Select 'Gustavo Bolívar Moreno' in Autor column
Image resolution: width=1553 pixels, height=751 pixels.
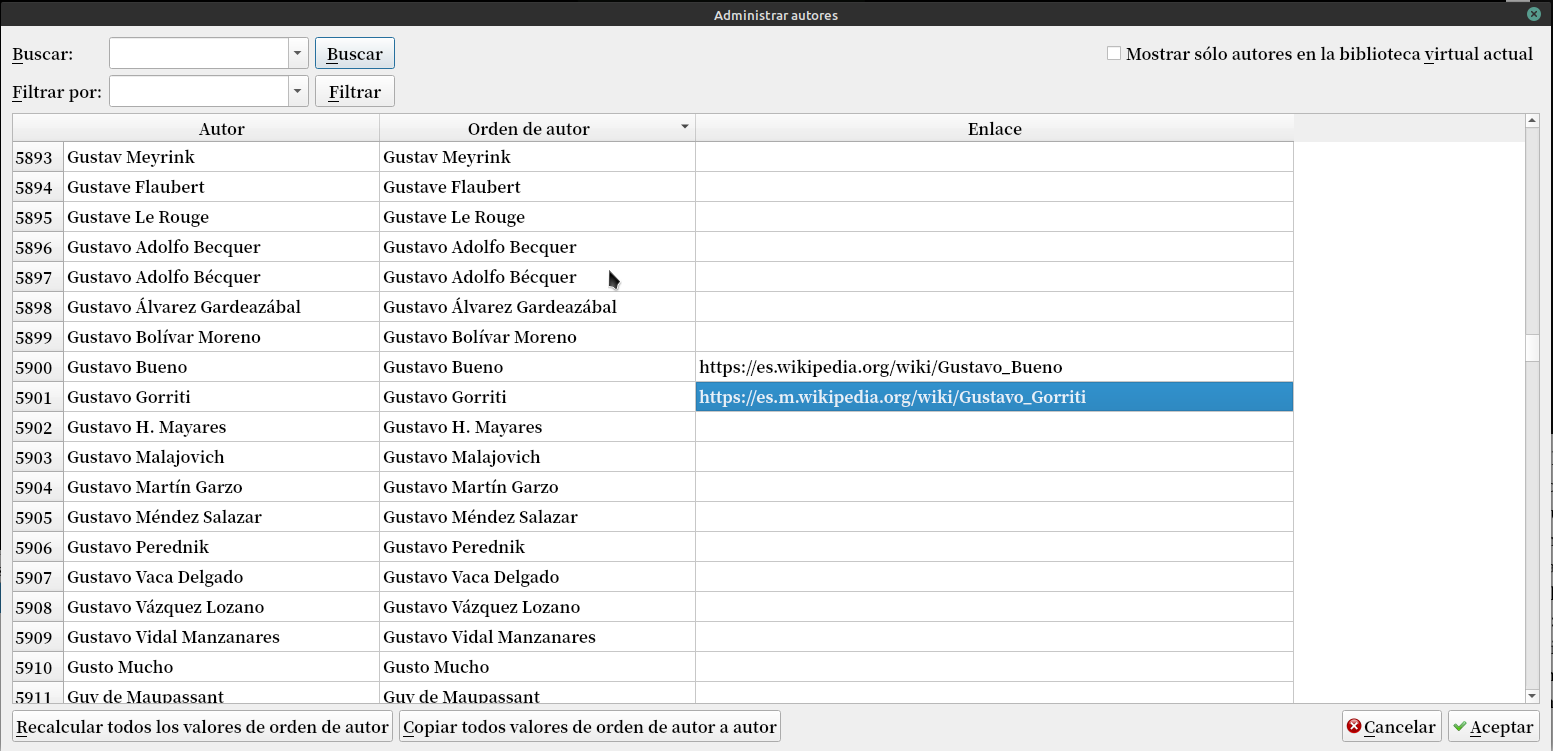click(221, 337)
